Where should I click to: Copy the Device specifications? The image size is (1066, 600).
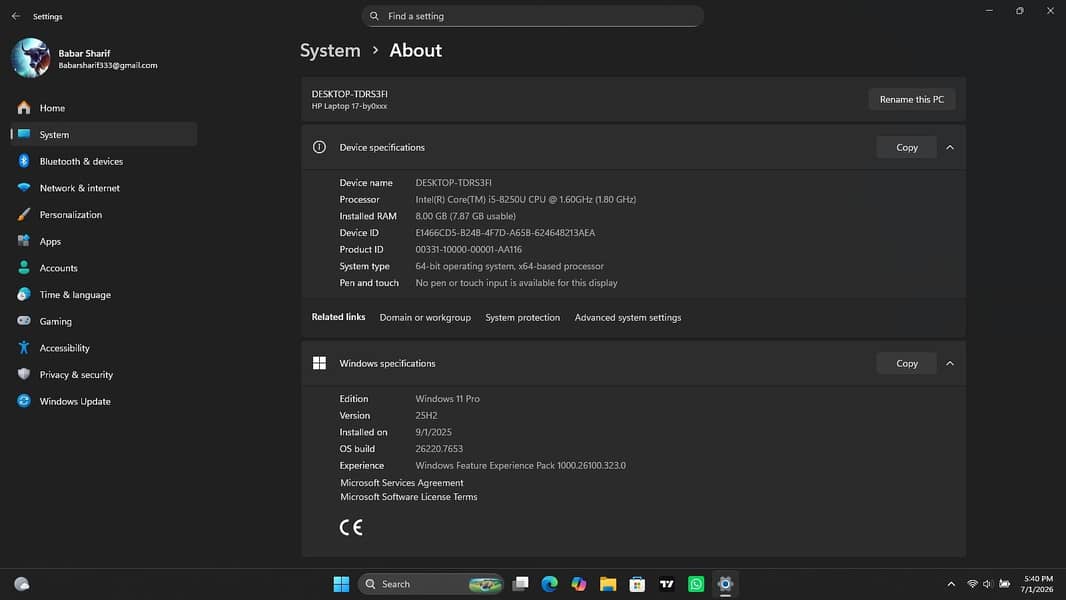pyautogui.click(x=906, y=147)
